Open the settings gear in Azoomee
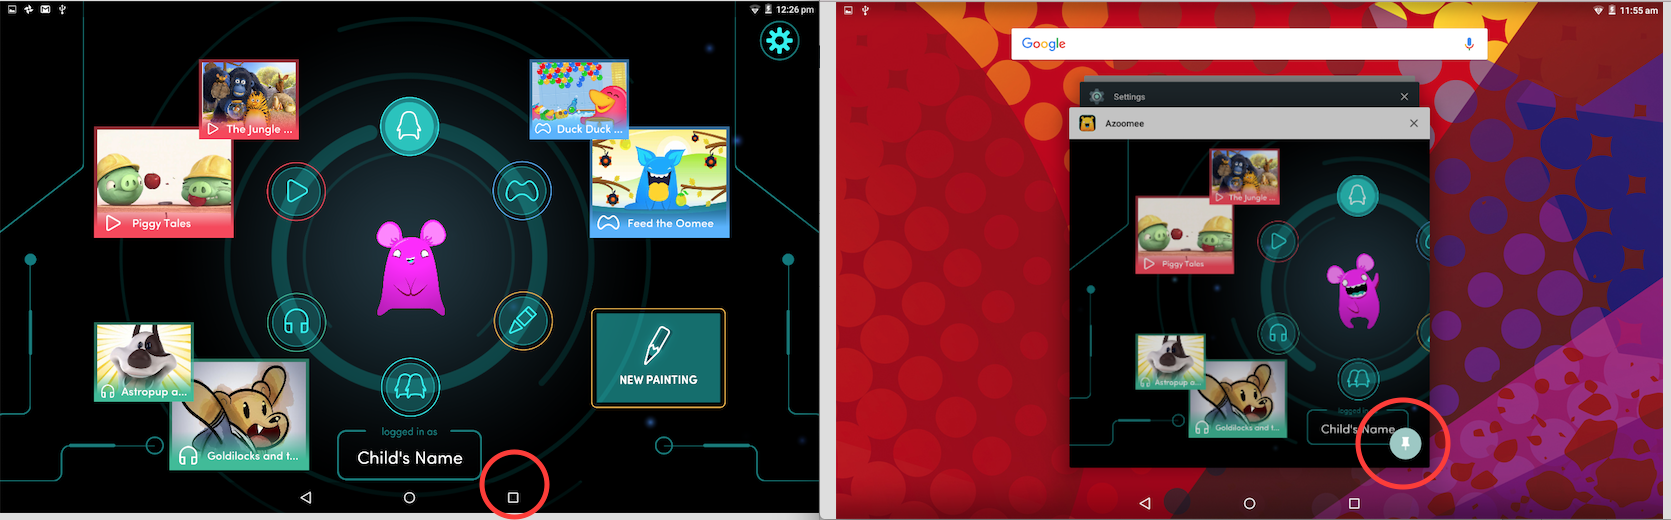 779,41
